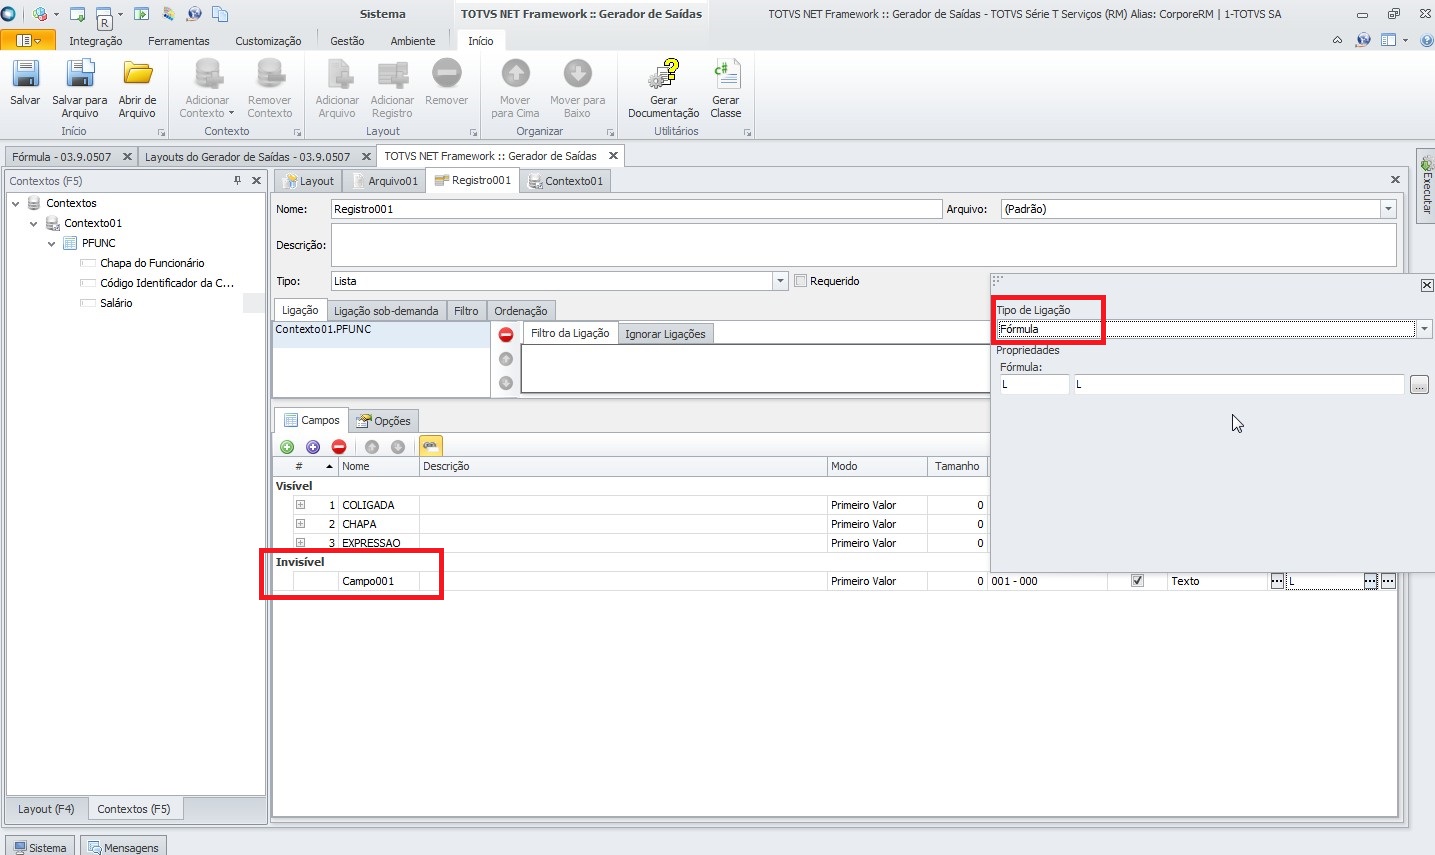Expand the EXPRESSAO field row

coord(300,543)
